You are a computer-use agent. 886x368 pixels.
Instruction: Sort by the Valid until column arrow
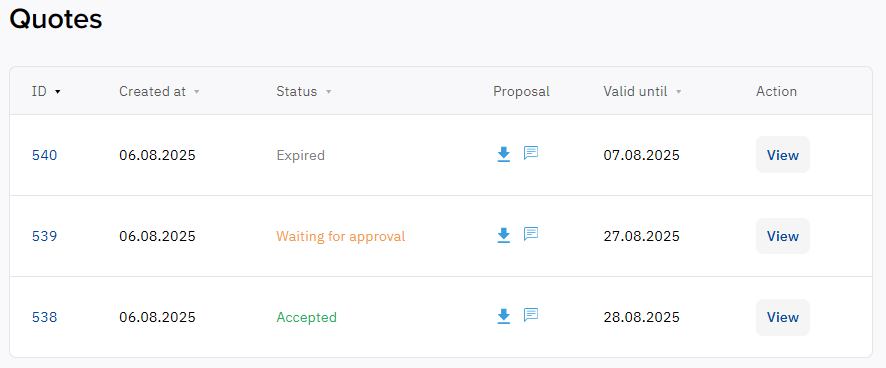[679, 92]
